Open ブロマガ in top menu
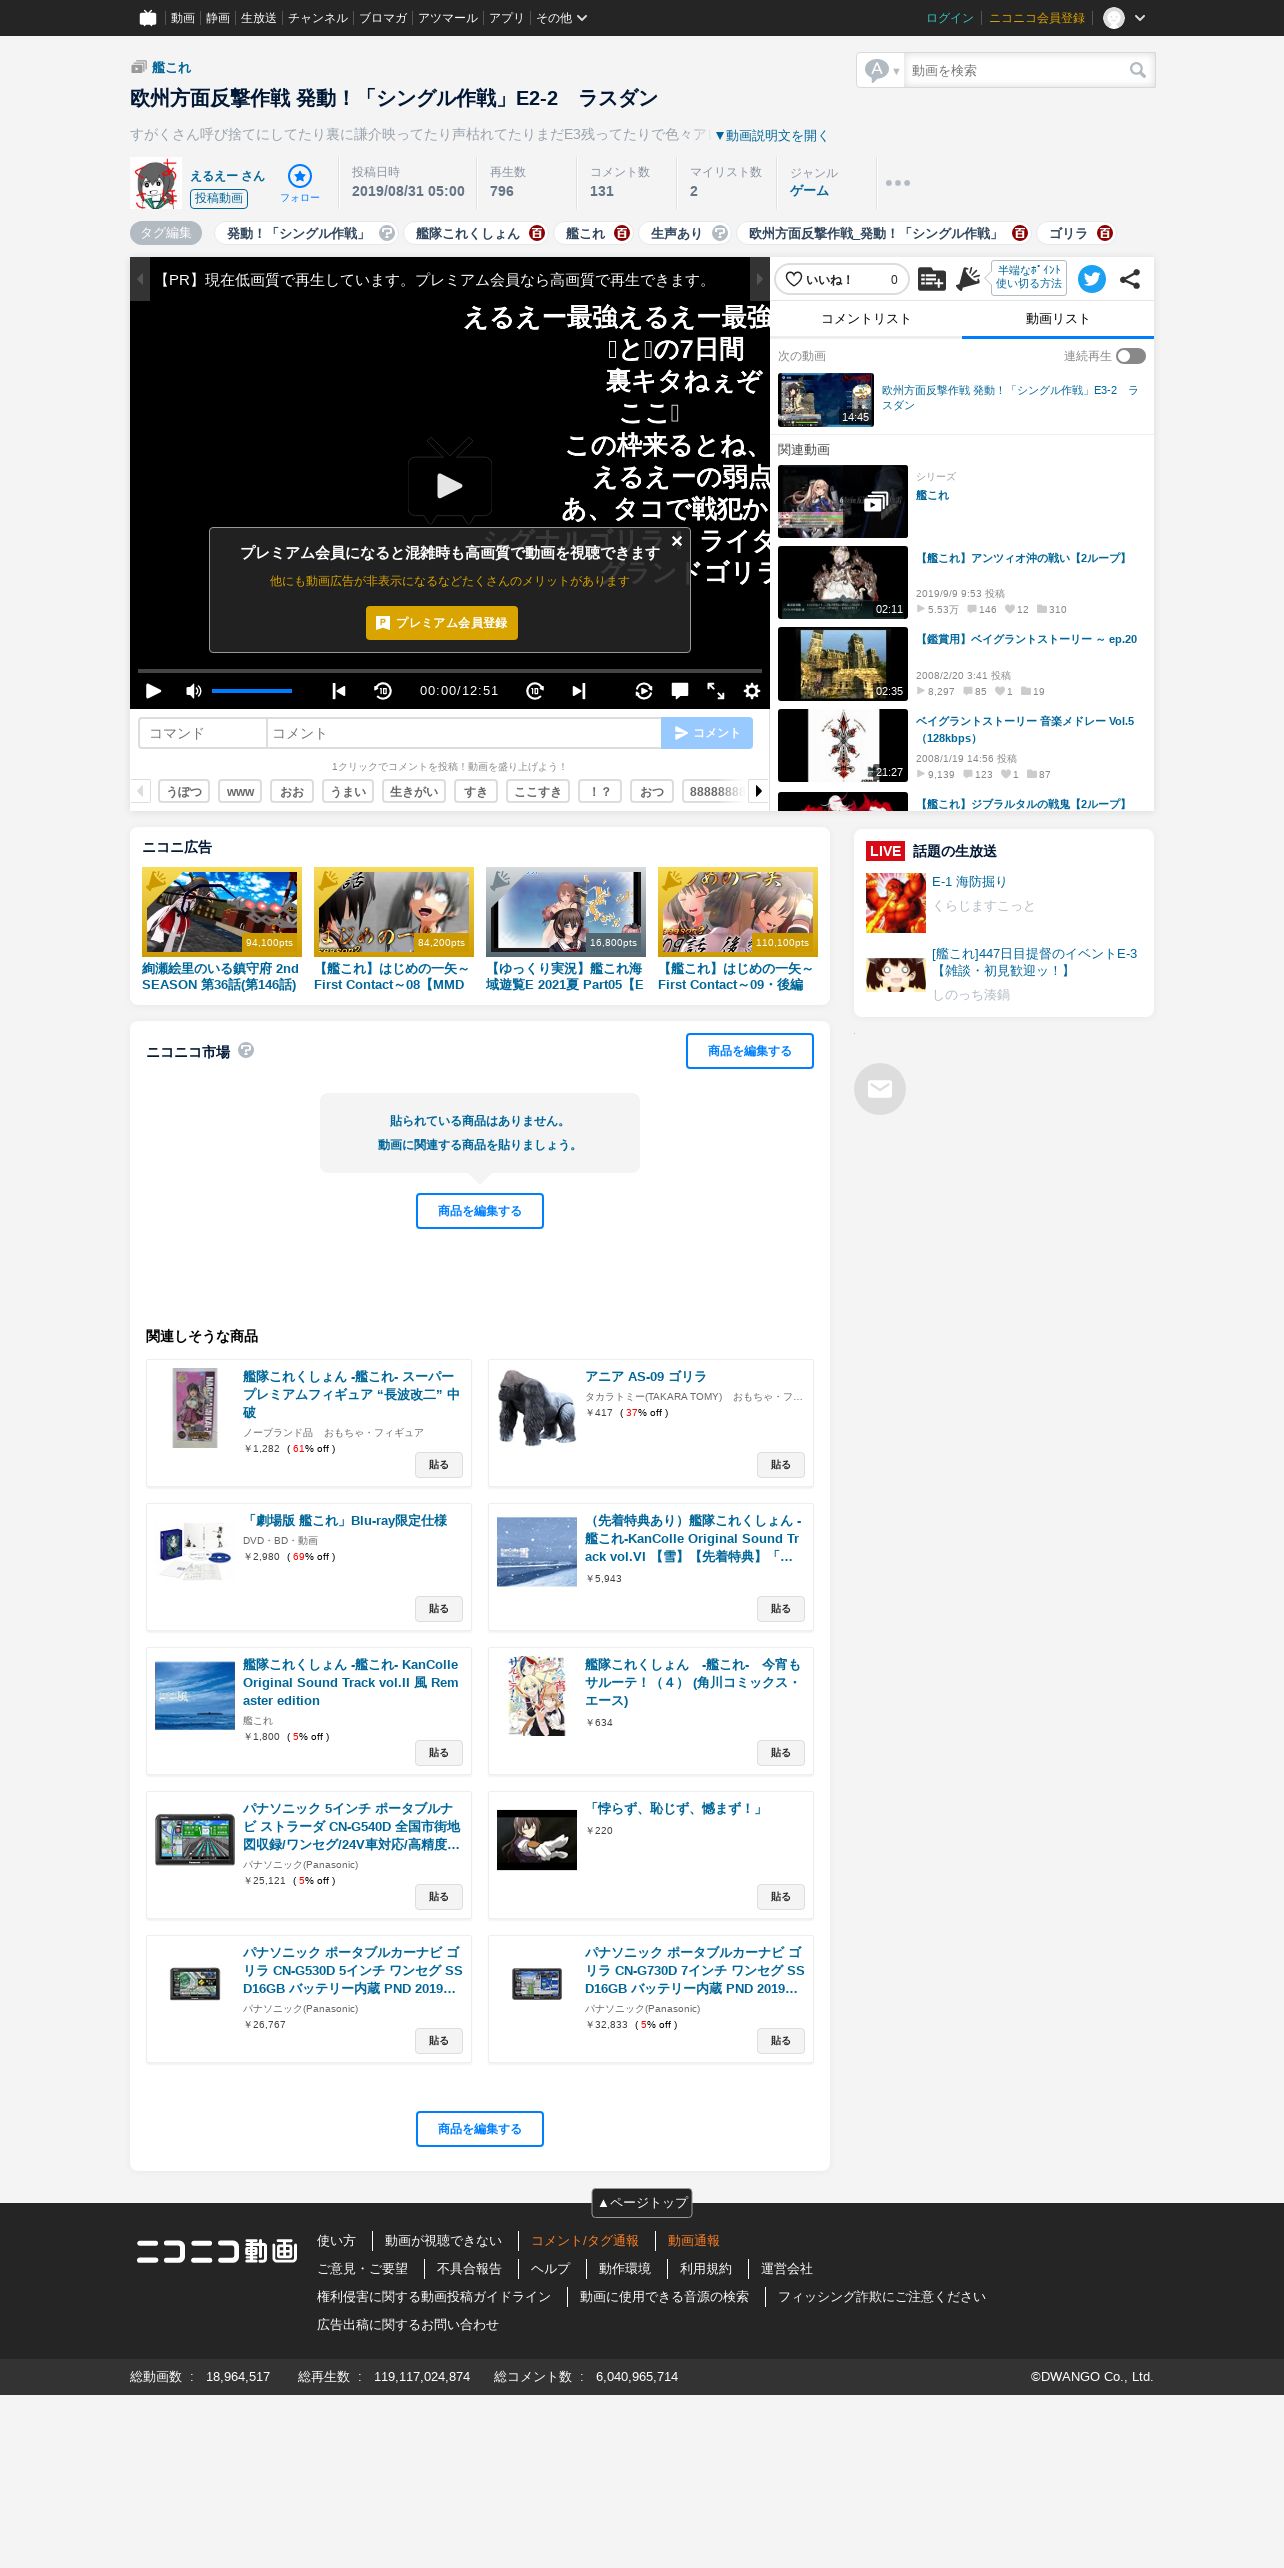Image resolution: width=1284 pixels, height=2568 pixels. pyautogui.click(x=382, y=18)
